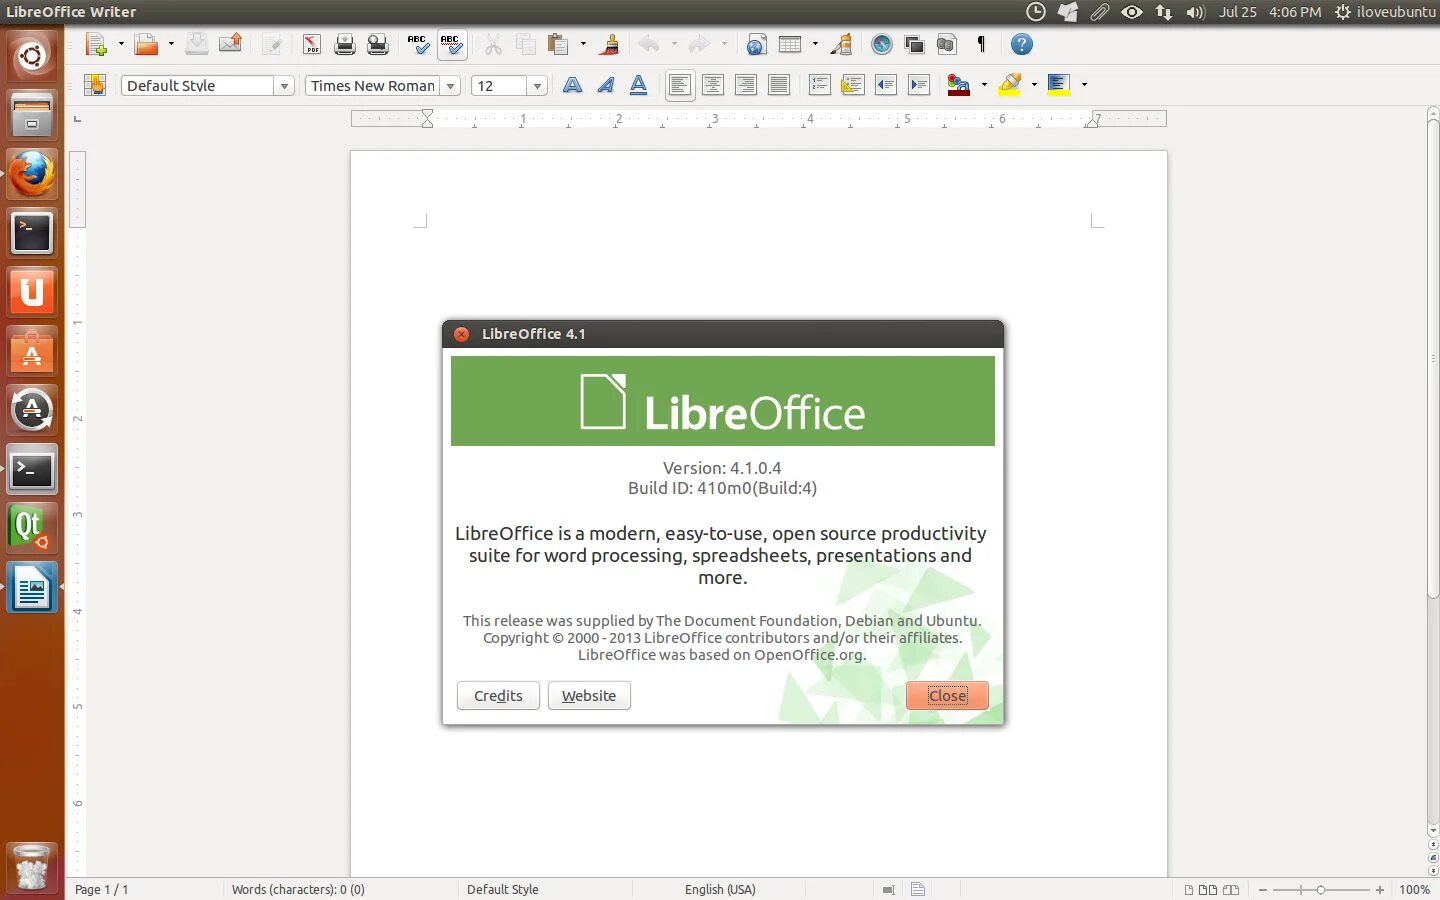Click the Open folder icon

pyautogui.click(x=147, y=44)
